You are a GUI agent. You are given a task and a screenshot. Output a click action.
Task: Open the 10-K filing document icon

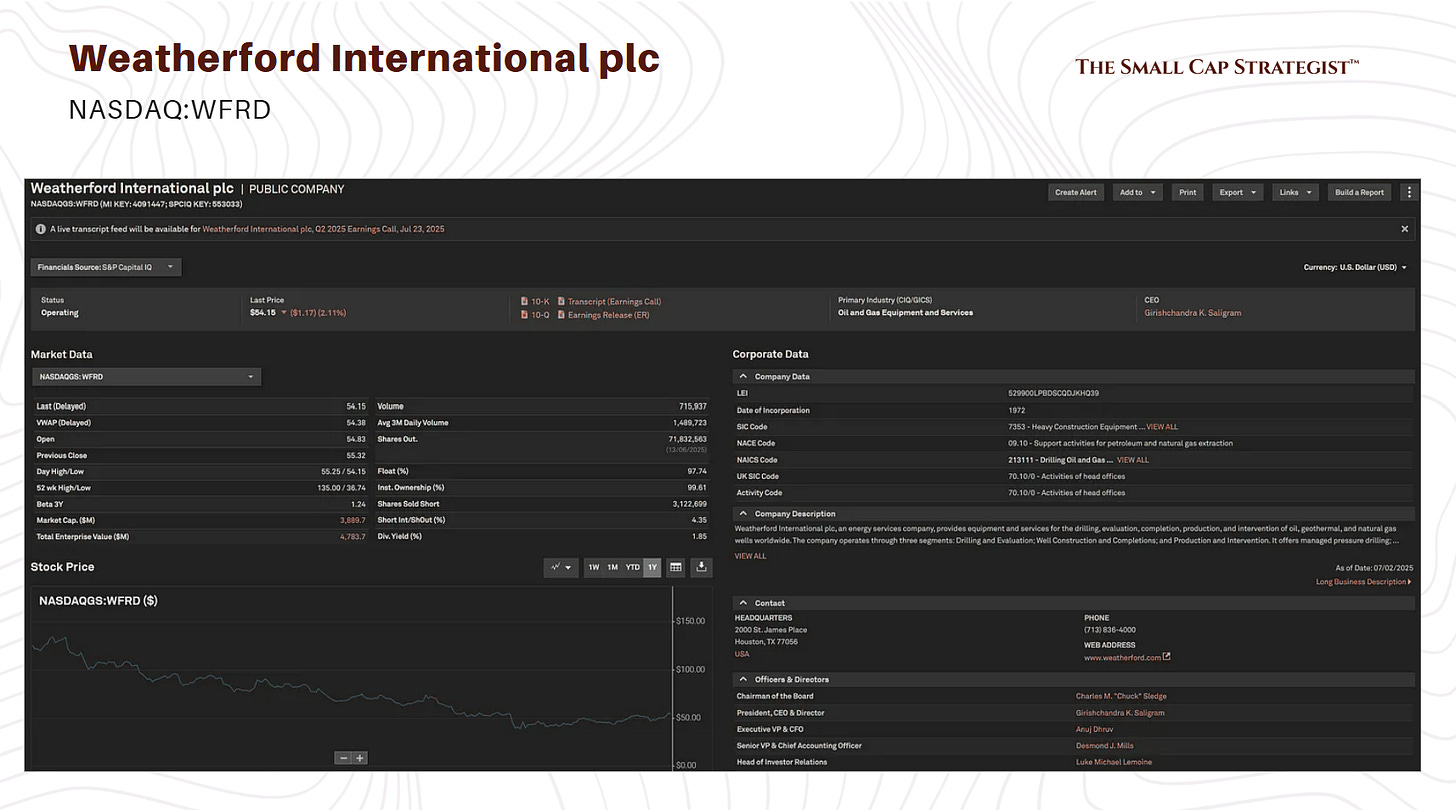[x=525, y=301]
